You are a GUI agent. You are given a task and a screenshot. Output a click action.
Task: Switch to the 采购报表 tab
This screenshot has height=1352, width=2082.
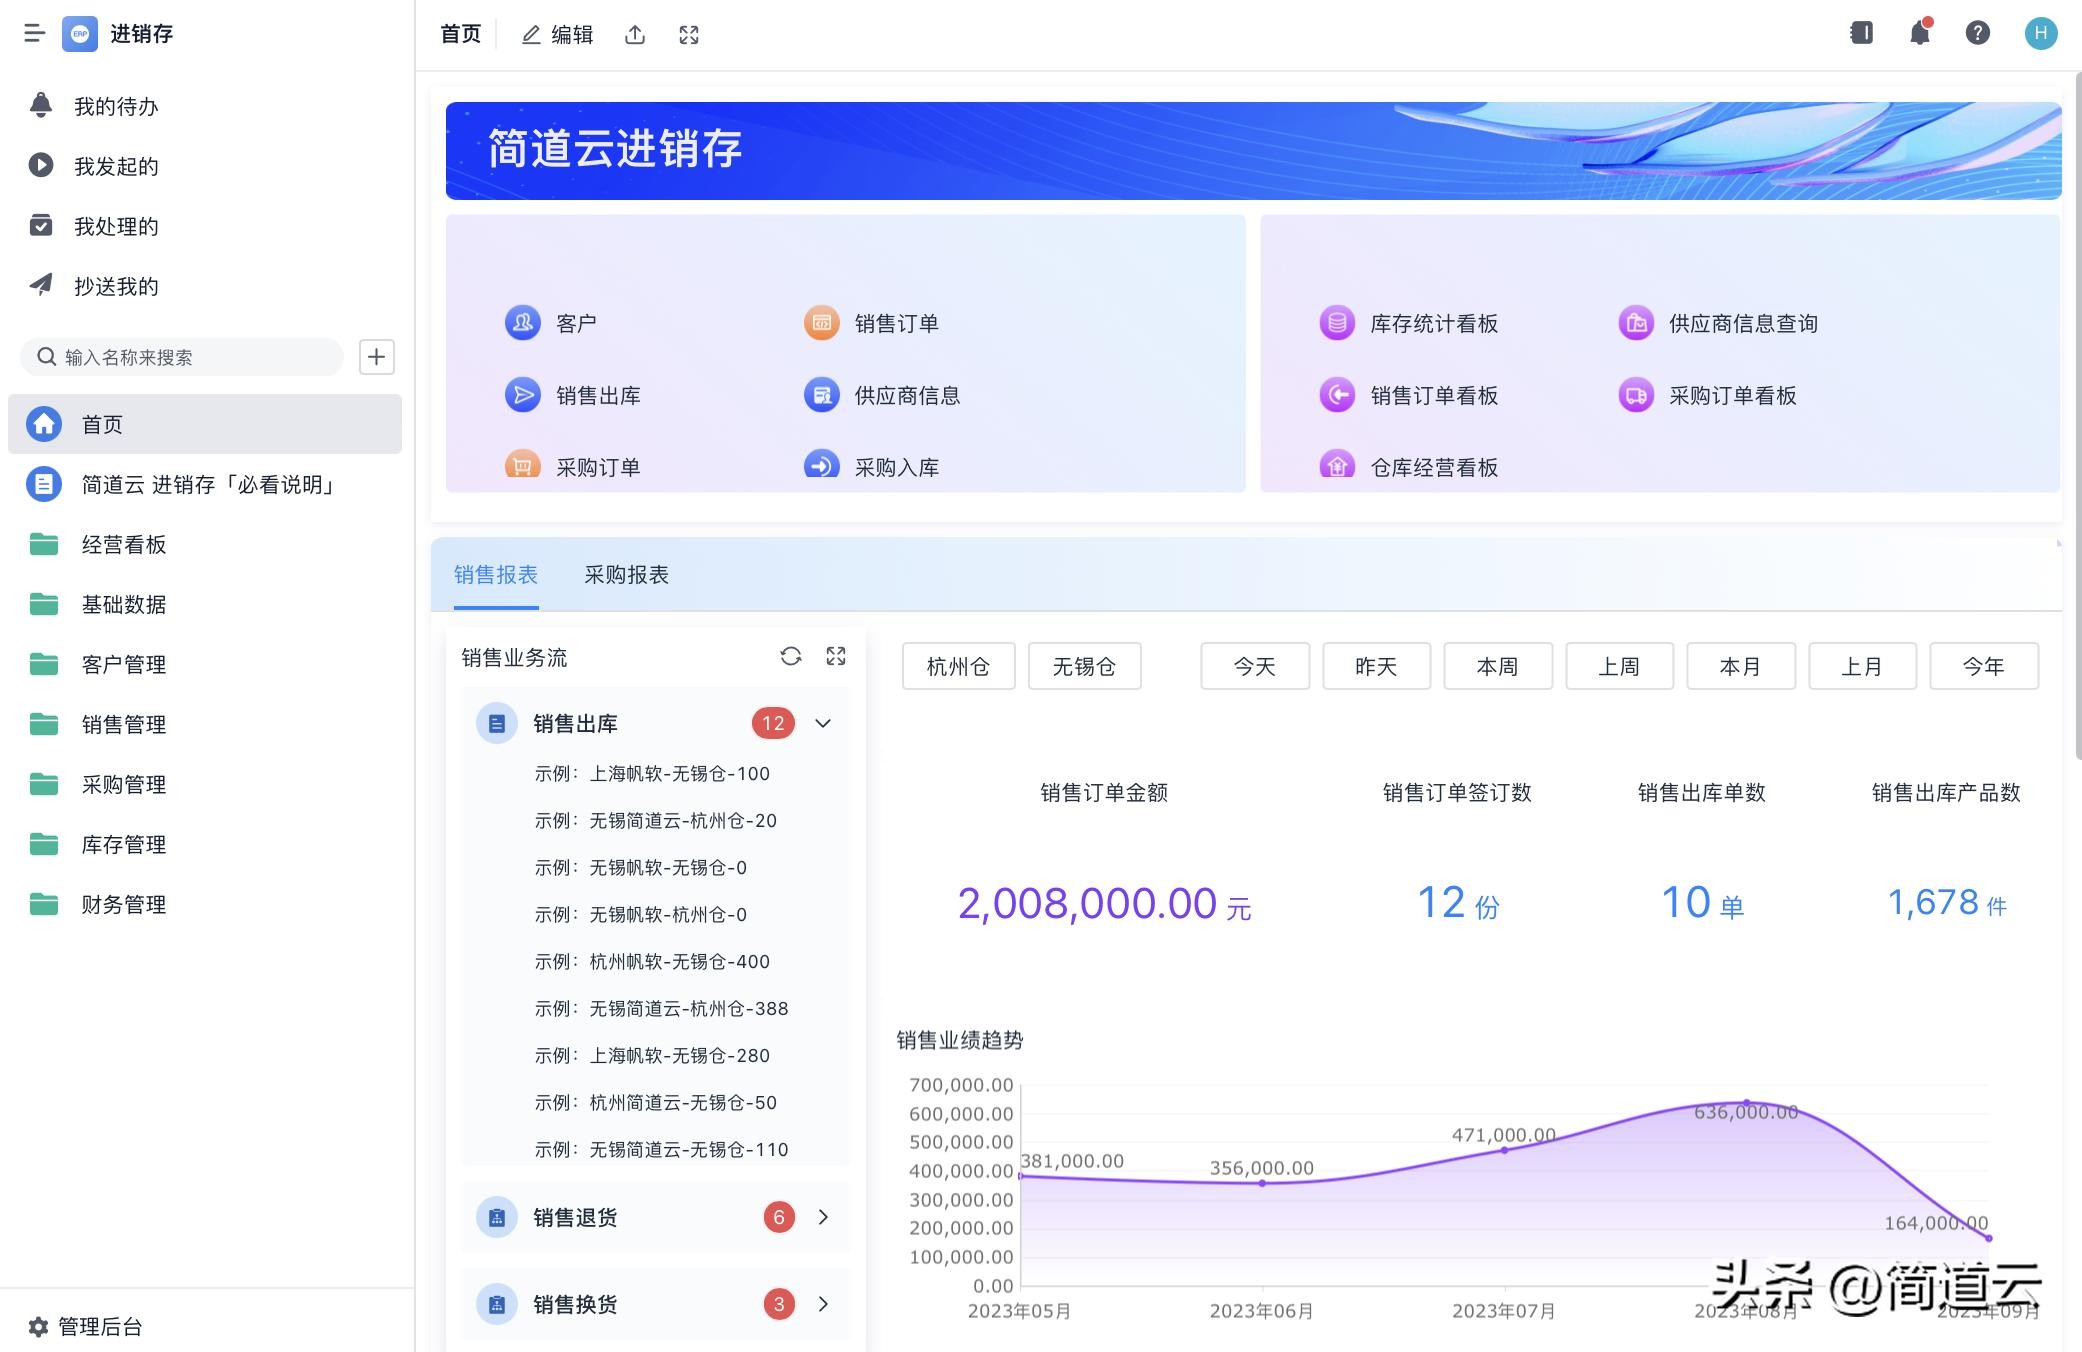(x=626, y=575)
